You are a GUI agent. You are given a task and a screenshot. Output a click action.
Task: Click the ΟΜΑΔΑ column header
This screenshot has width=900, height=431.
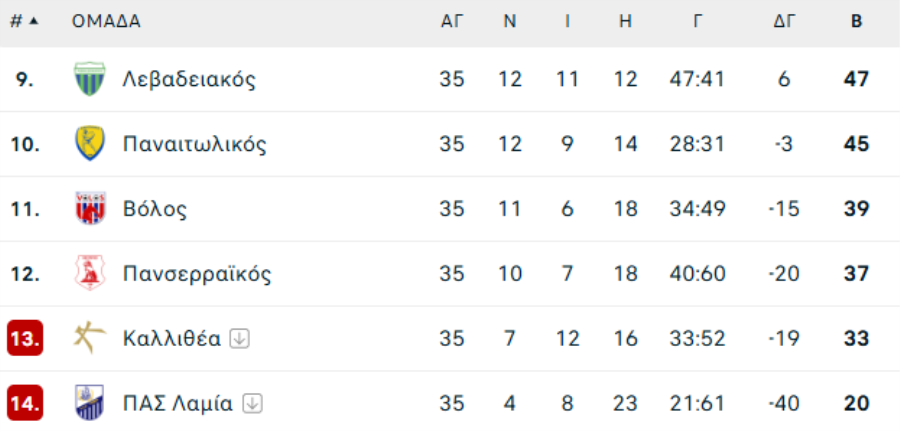pyautogui.click(x=106, y=21)
